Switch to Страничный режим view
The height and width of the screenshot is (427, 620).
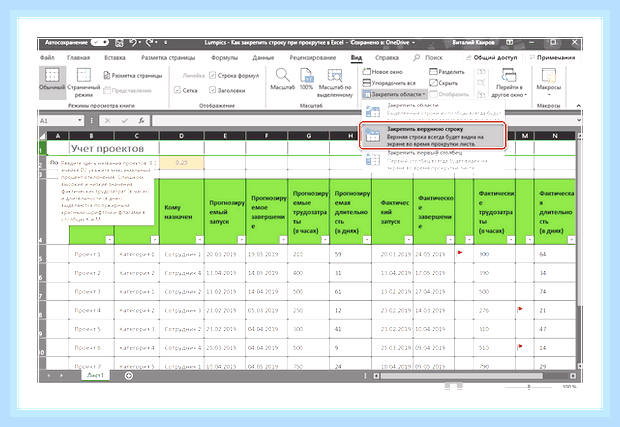[x=83, y=82]
